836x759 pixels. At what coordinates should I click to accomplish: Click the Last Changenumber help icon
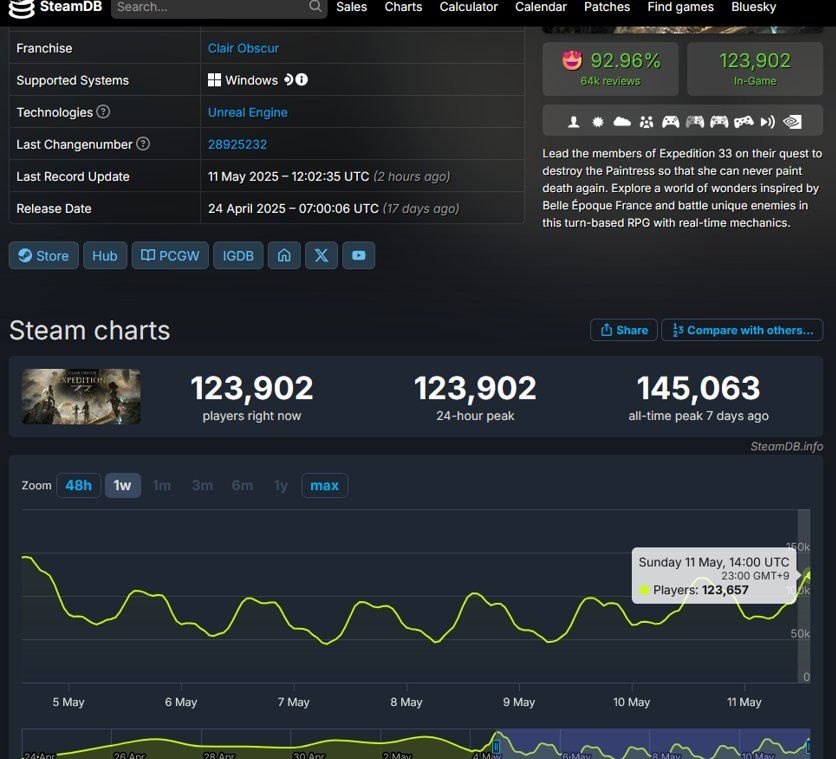143,143
